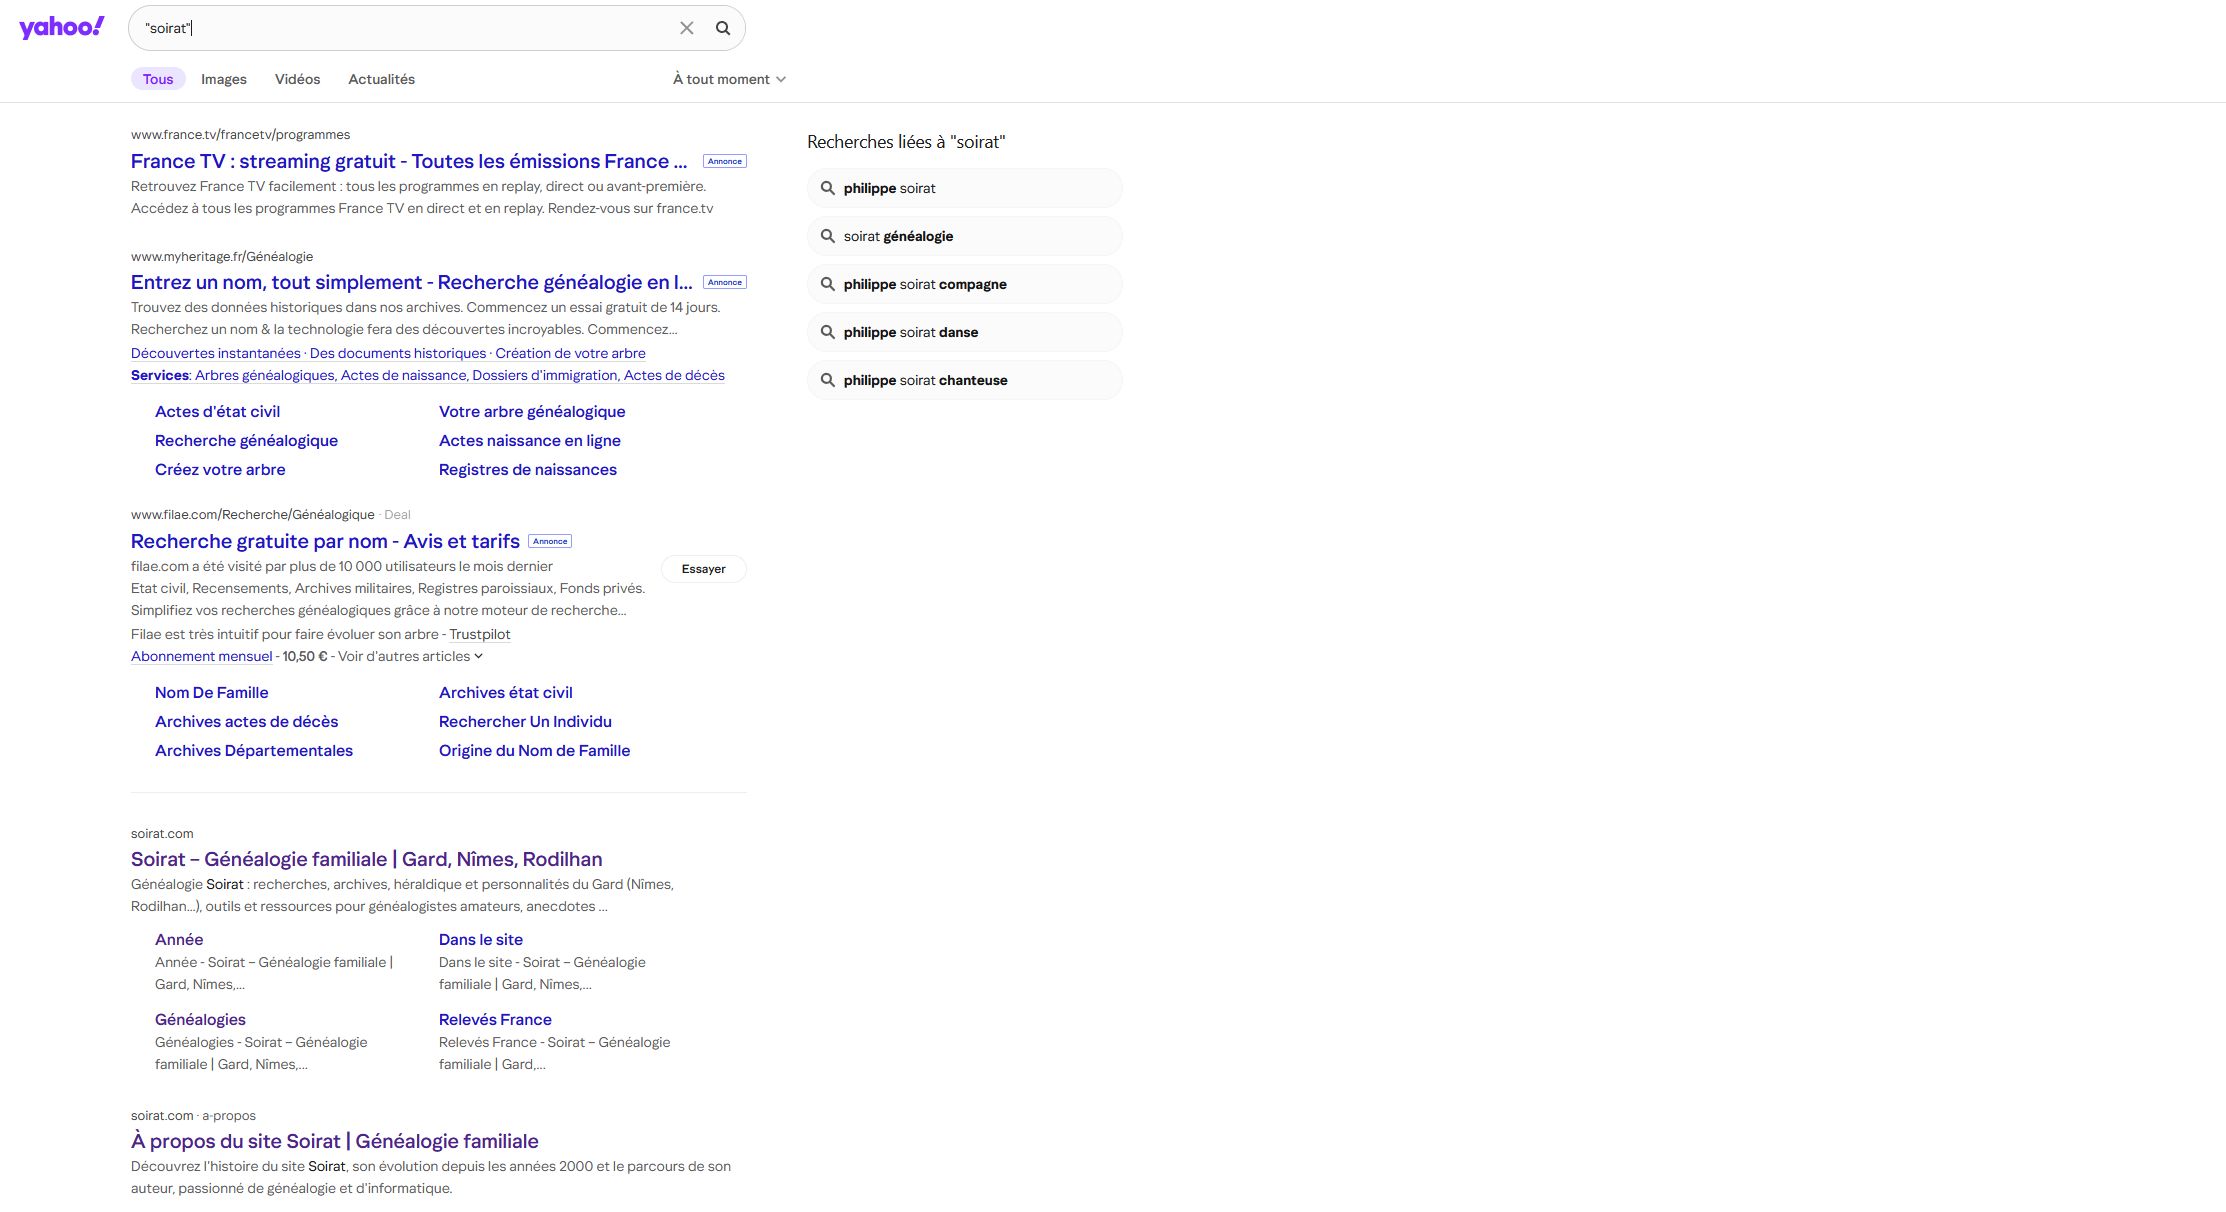Open 'Actes d'état civil' sitelink
The image size is (2226, 1212).
click(217, 411)
